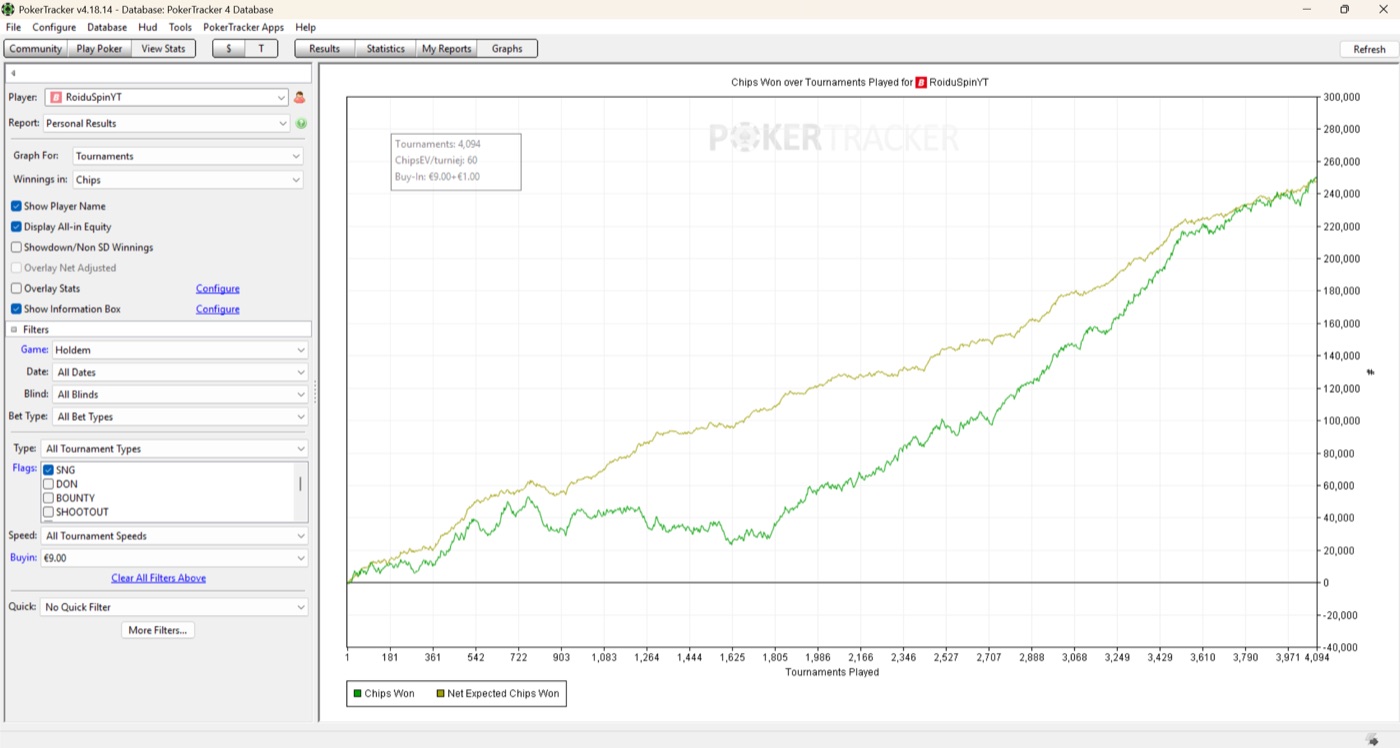Expand the Buyin dropdown showing €9.00
The image size is (1400, 748).
pyautogui.click(x=175, y=558)
